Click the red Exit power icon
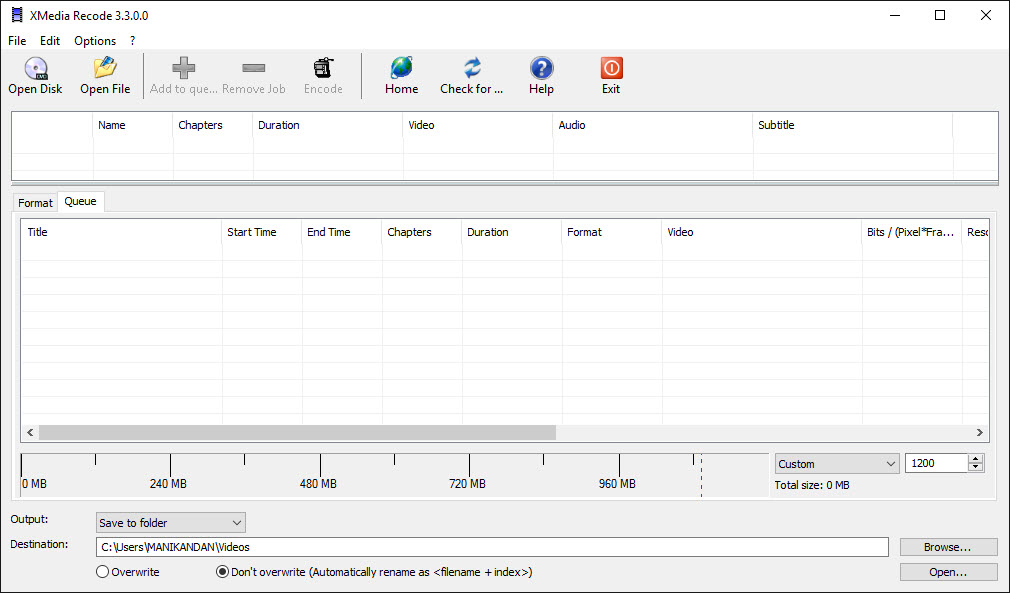Viewport: 1010px width, 593px height. click(x=611, y=68)
